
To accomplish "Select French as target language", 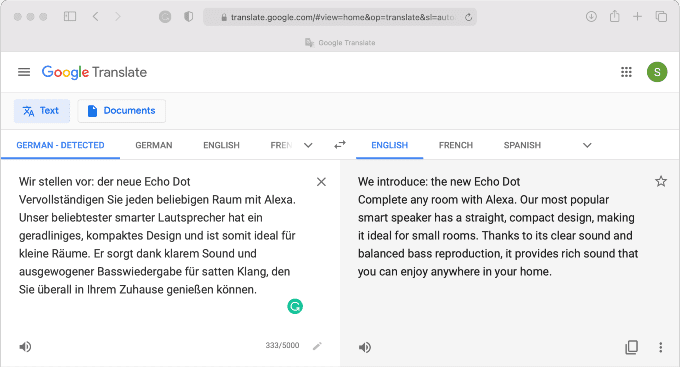I will [456, 145].
